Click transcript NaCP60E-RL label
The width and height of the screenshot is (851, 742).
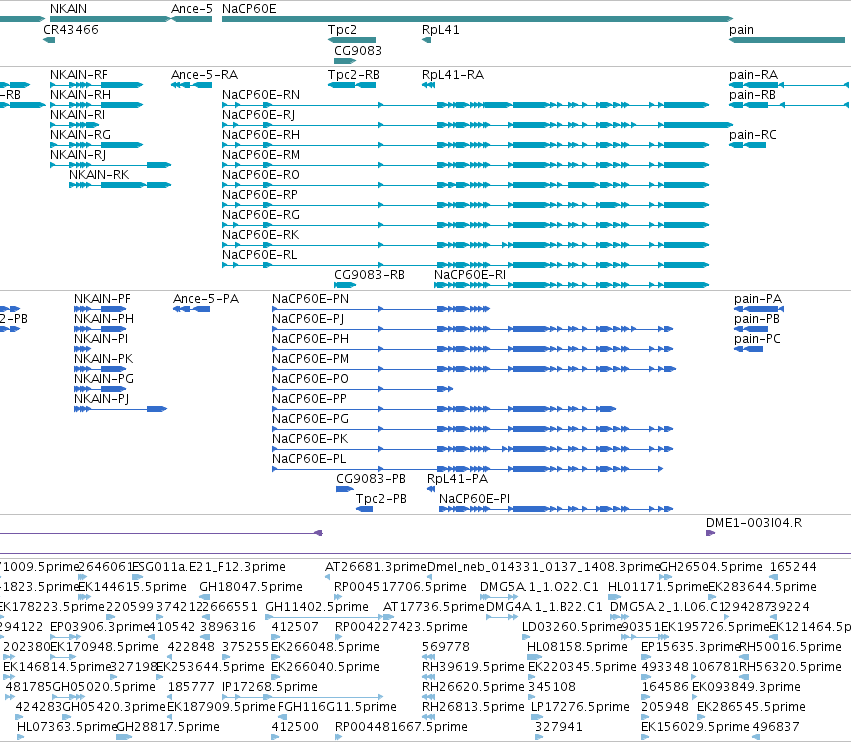coord(260,255)
